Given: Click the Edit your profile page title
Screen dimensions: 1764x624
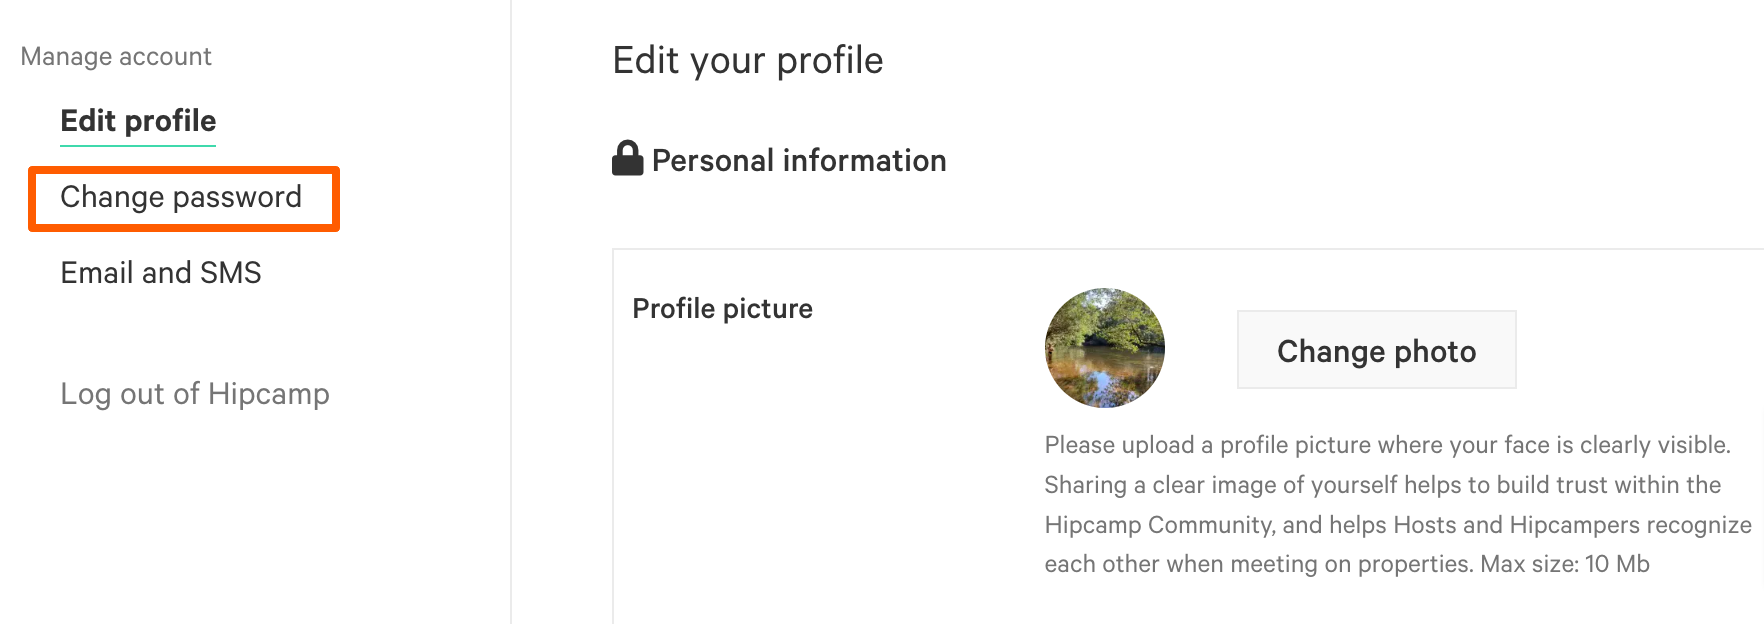Looking at the screenshot, I should pyautogui.click(x=748, y=60).
